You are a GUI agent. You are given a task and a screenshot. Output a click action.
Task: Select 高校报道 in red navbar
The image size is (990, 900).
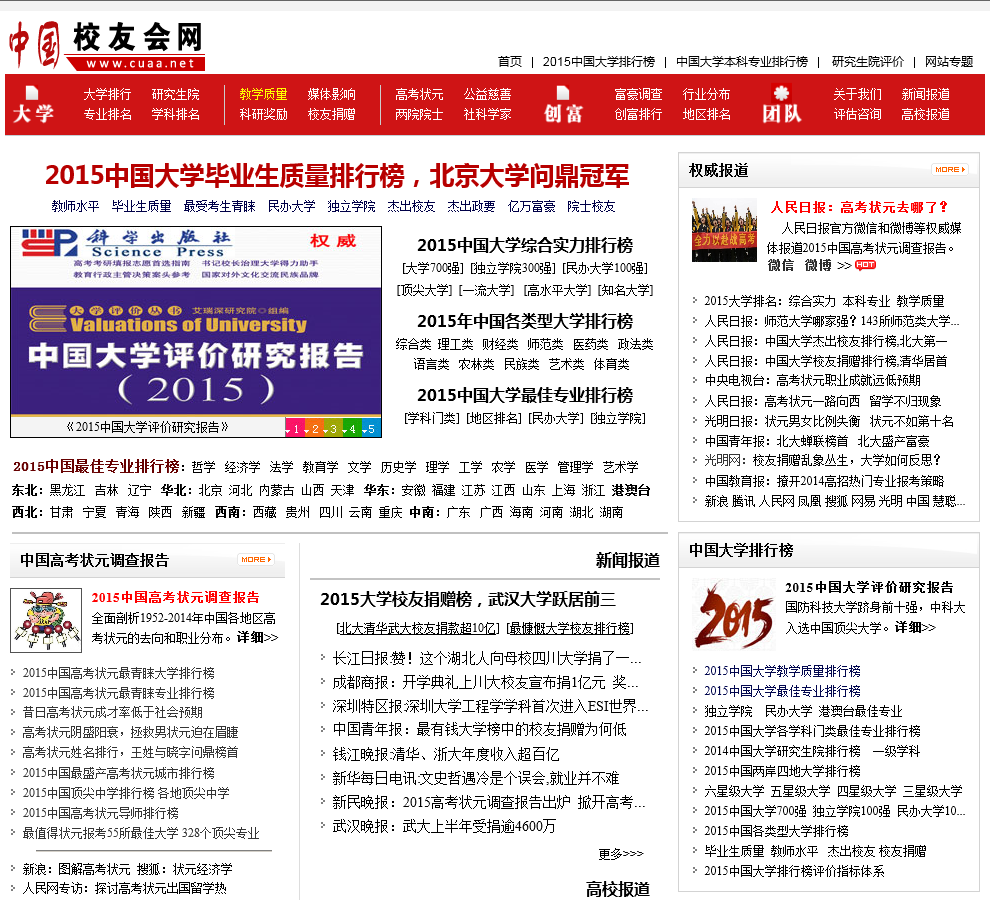(x=926, y=114)
